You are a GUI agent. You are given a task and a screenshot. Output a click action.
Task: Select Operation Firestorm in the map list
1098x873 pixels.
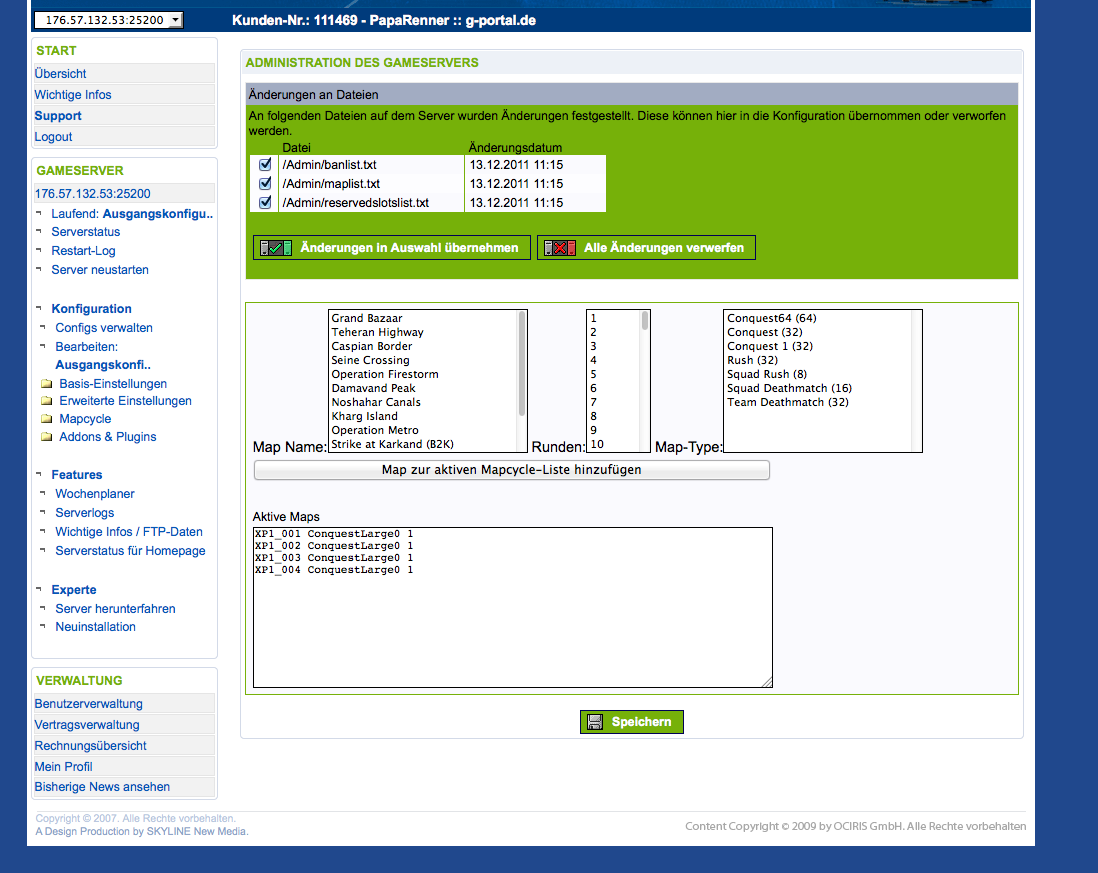[385, 374]
